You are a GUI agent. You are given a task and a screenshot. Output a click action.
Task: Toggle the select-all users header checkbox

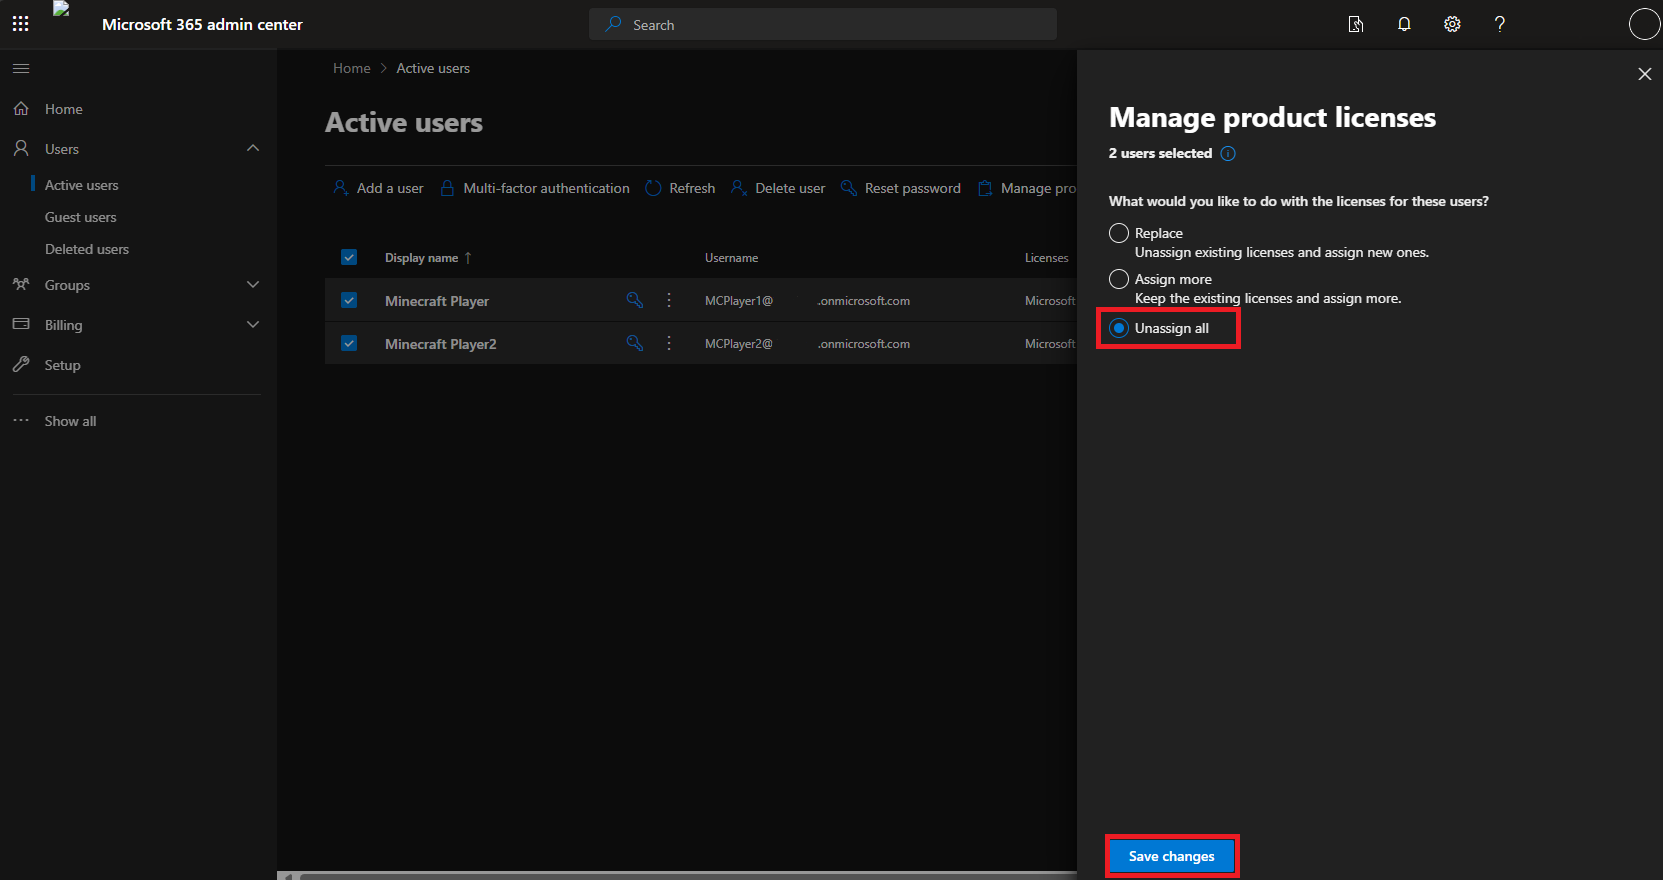click(349, 257)
